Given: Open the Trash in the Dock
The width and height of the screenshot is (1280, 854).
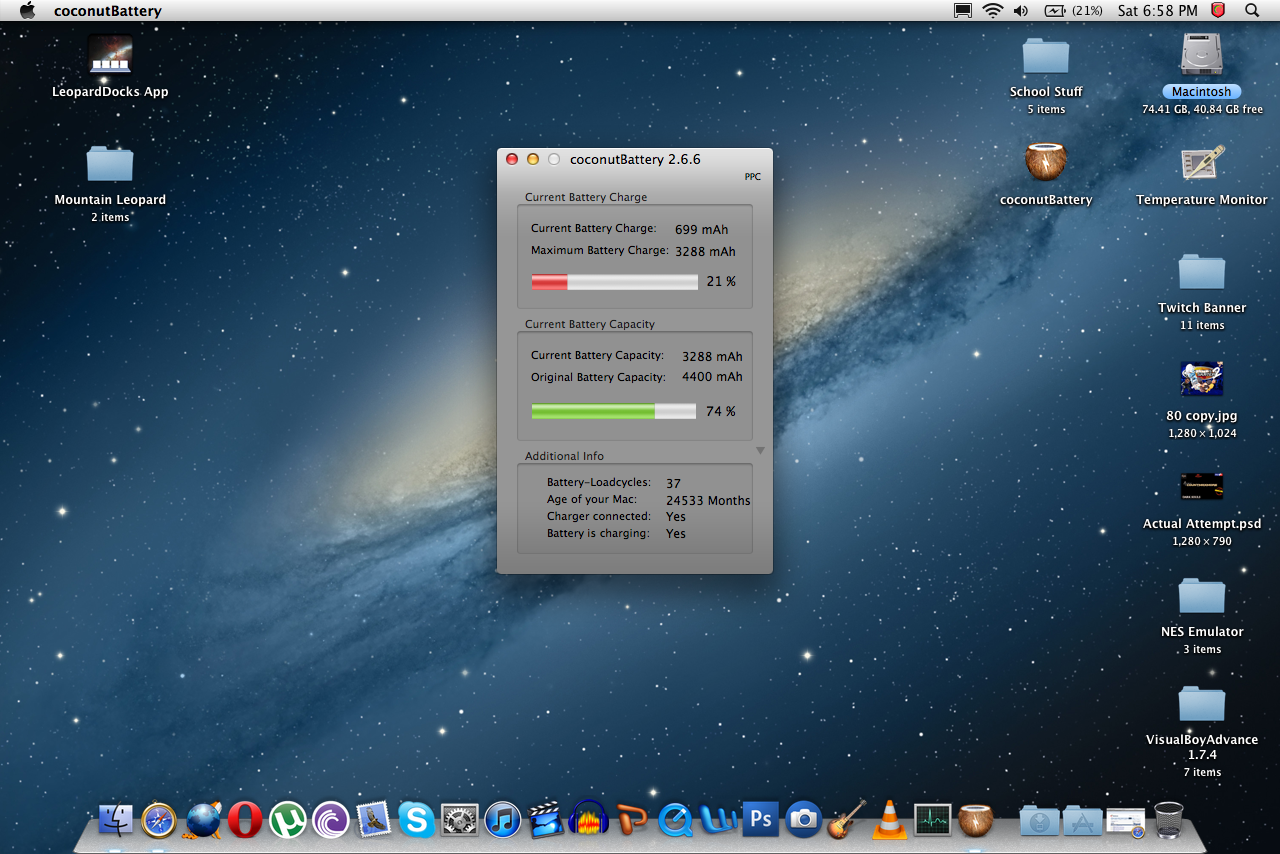Looking at the screenshot, I should click(1168, 819).
